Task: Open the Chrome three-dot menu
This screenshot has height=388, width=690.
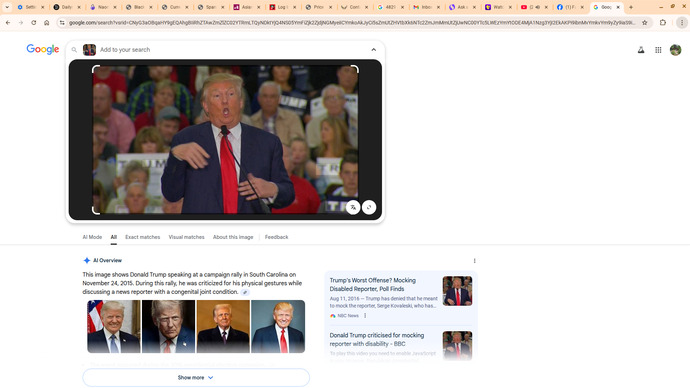Action: pos(682,22)
